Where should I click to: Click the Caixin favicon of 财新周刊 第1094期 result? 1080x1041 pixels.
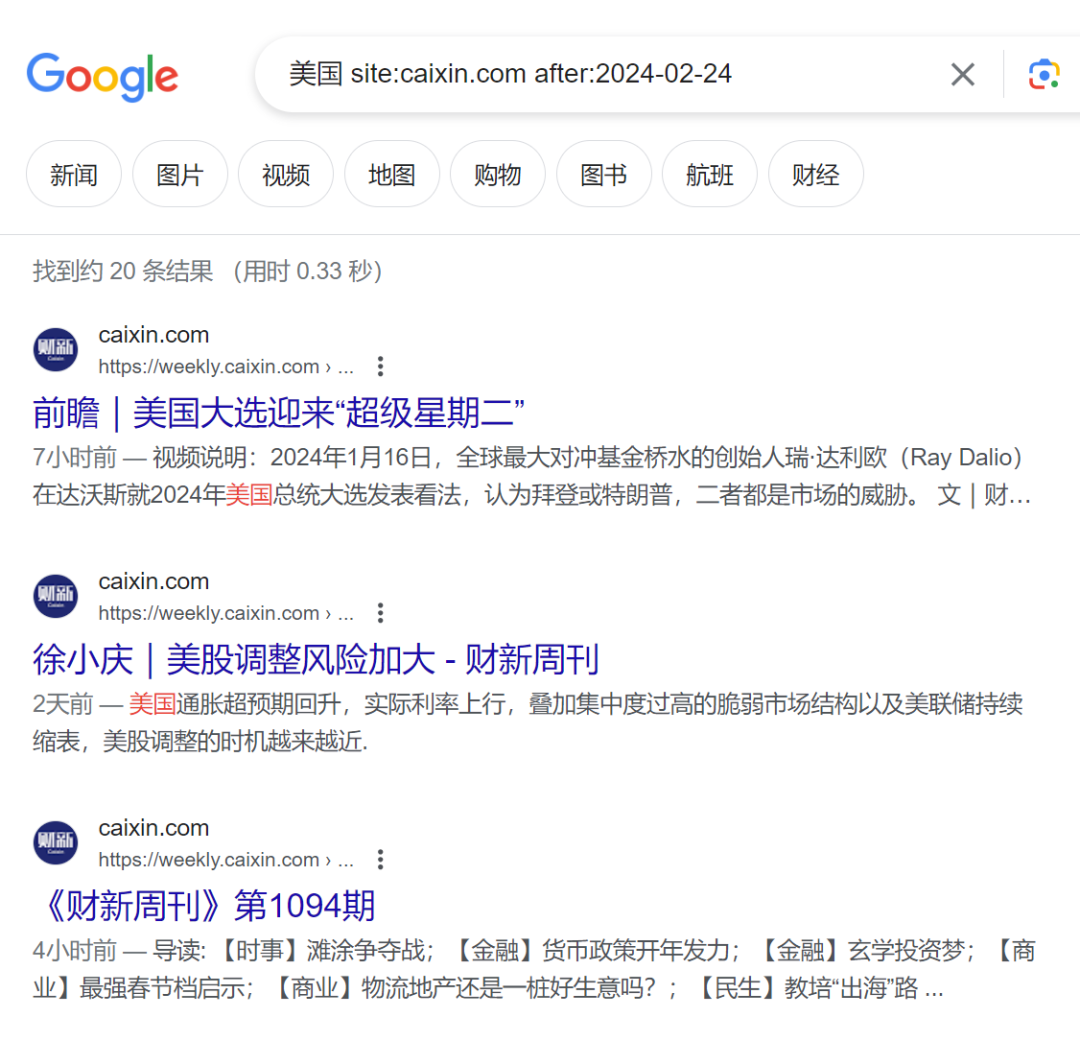(55, 842)
